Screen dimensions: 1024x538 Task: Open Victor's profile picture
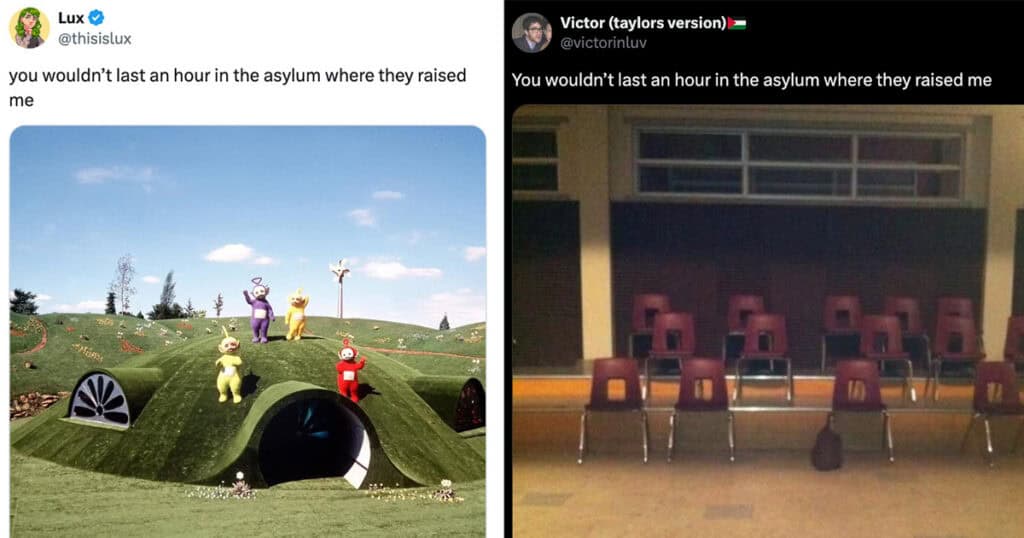(532, 33)
